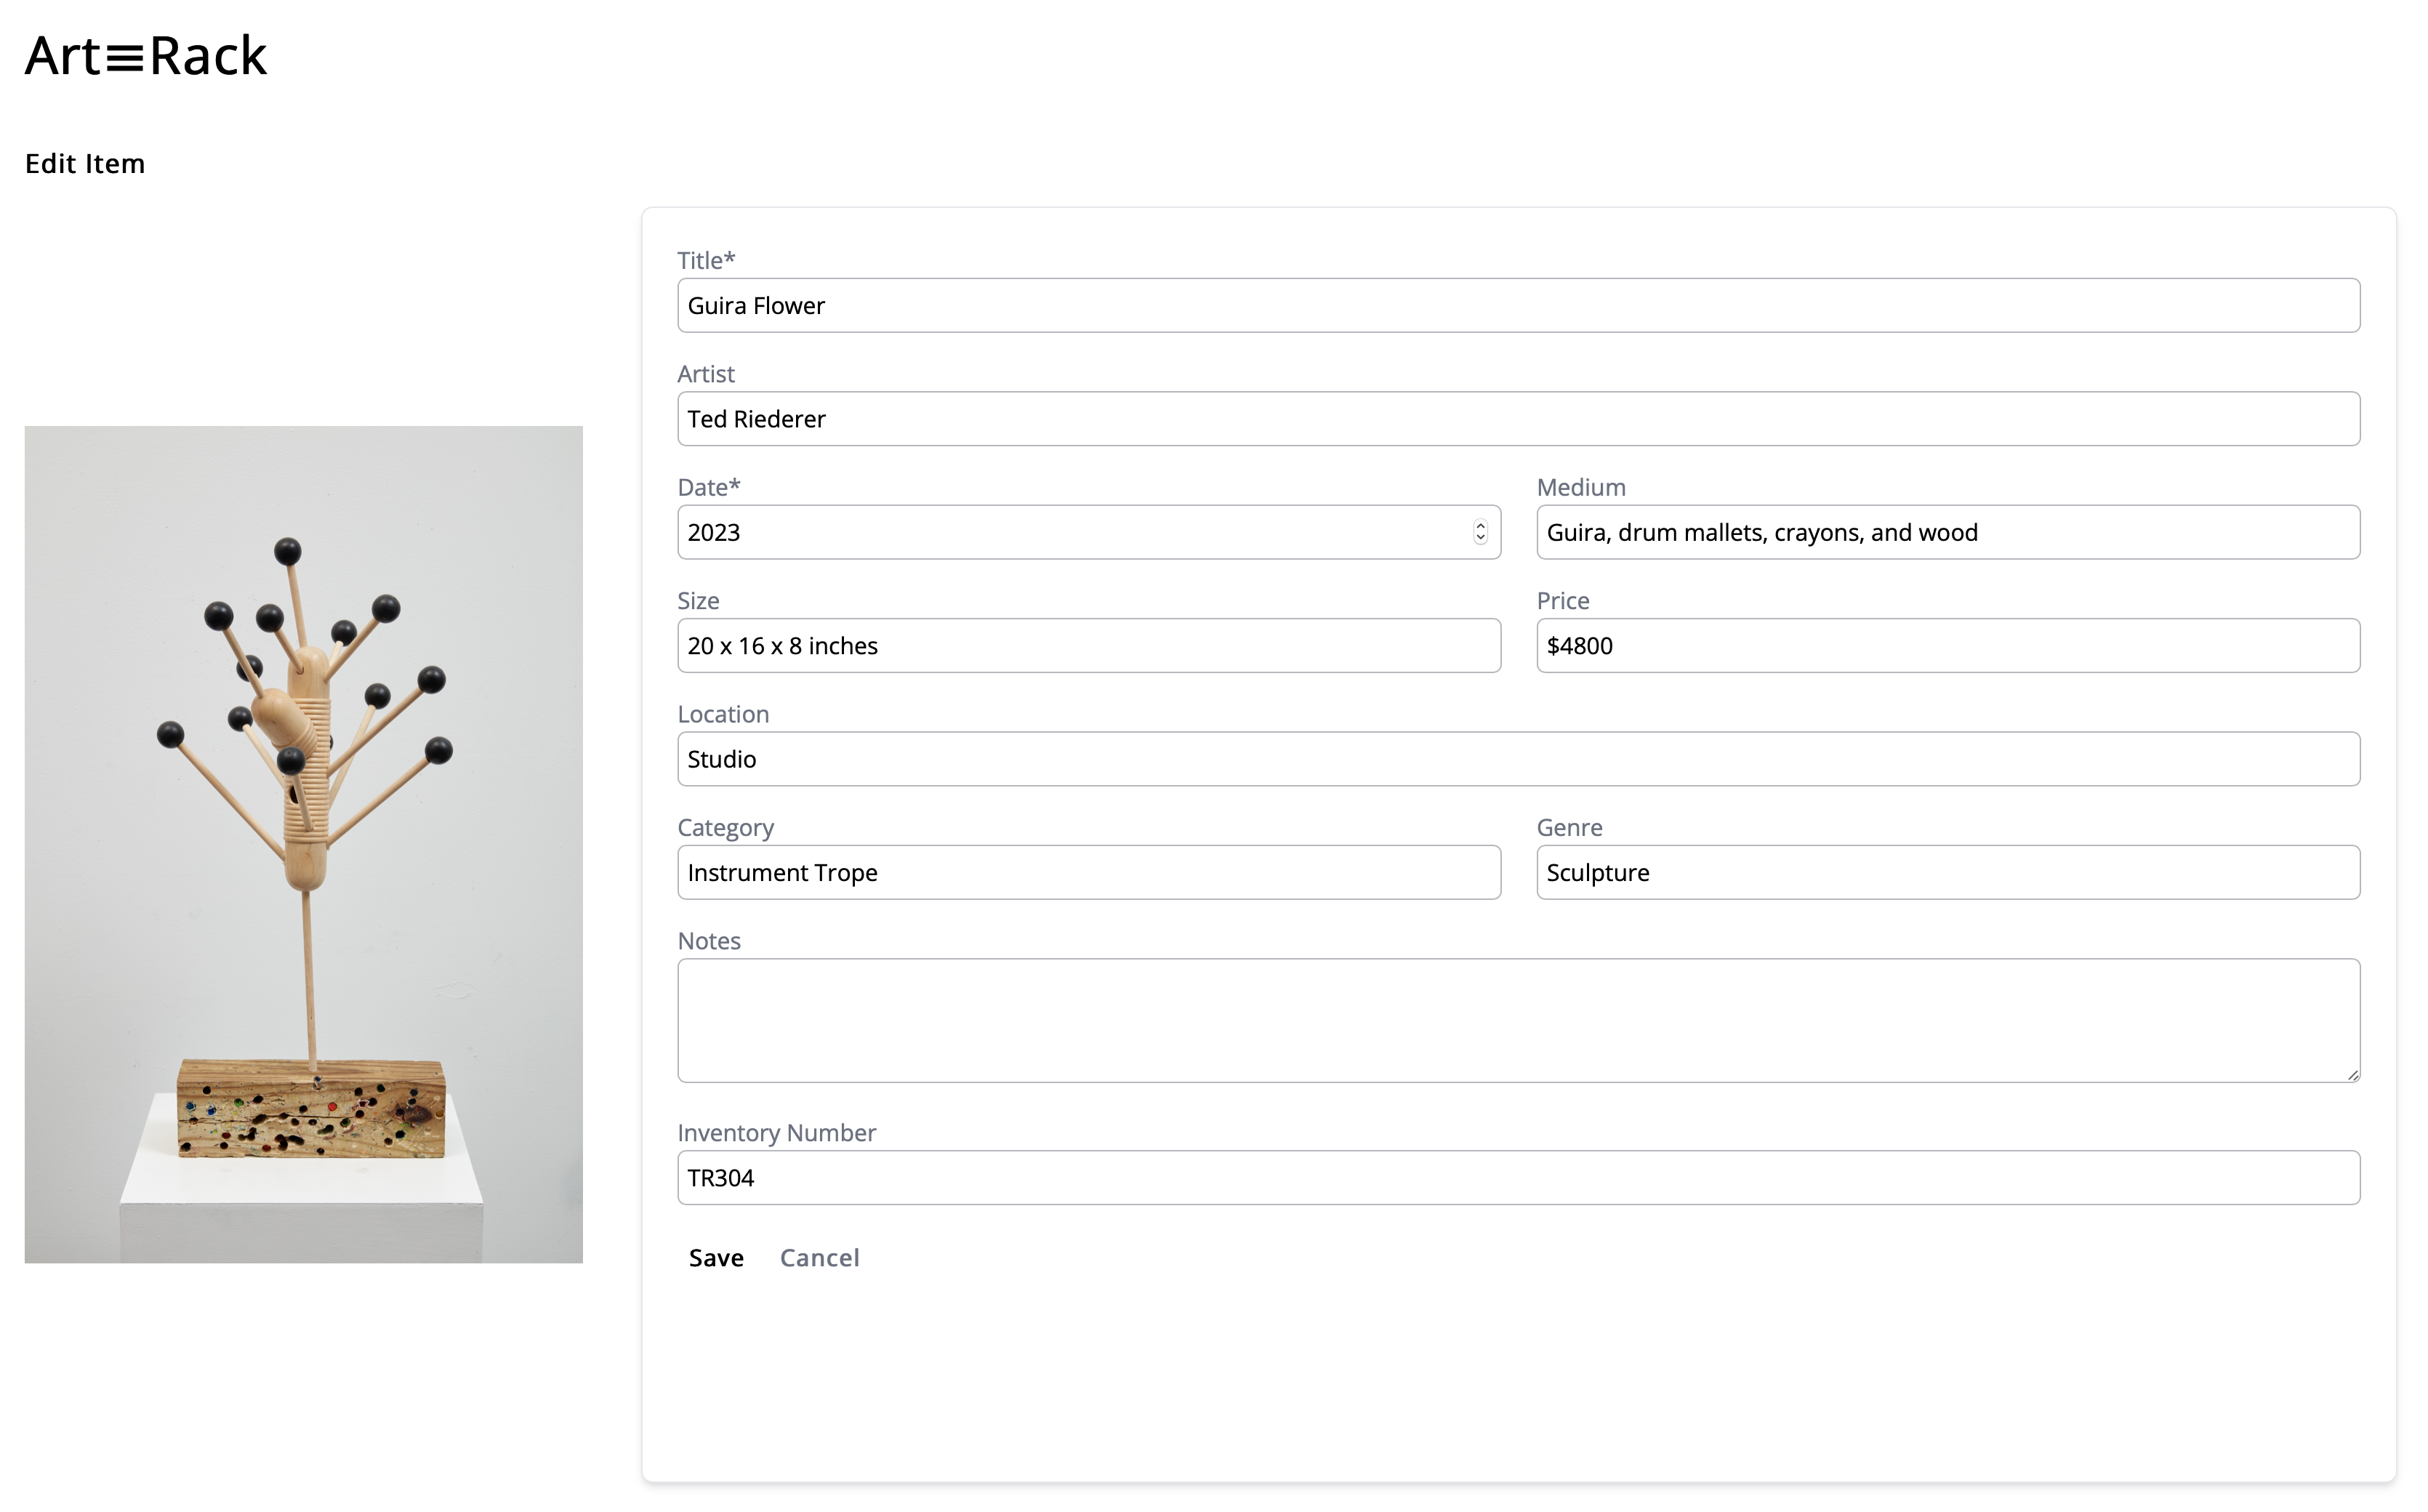
Task: Focus the Genre field showing Sculpture
Action: tap(1948, 872)
